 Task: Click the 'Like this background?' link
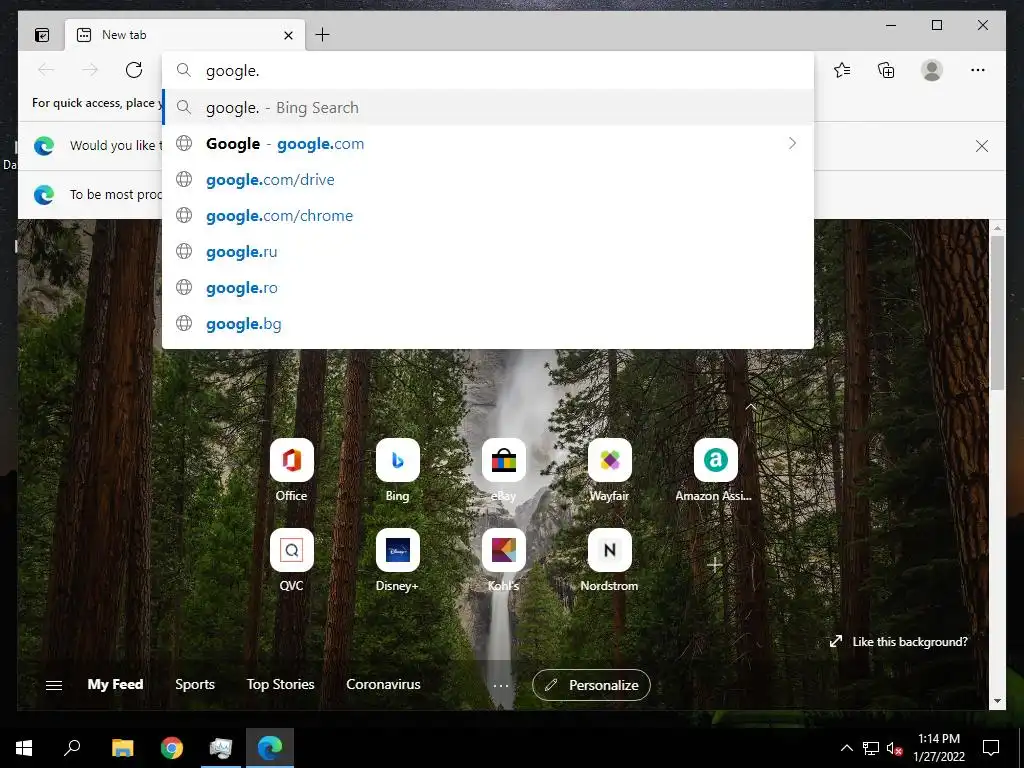pos(899,641)
